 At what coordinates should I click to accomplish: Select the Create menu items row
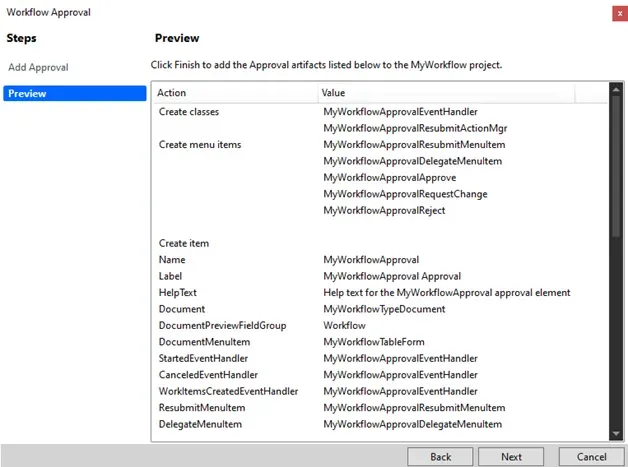coord(200,145)
